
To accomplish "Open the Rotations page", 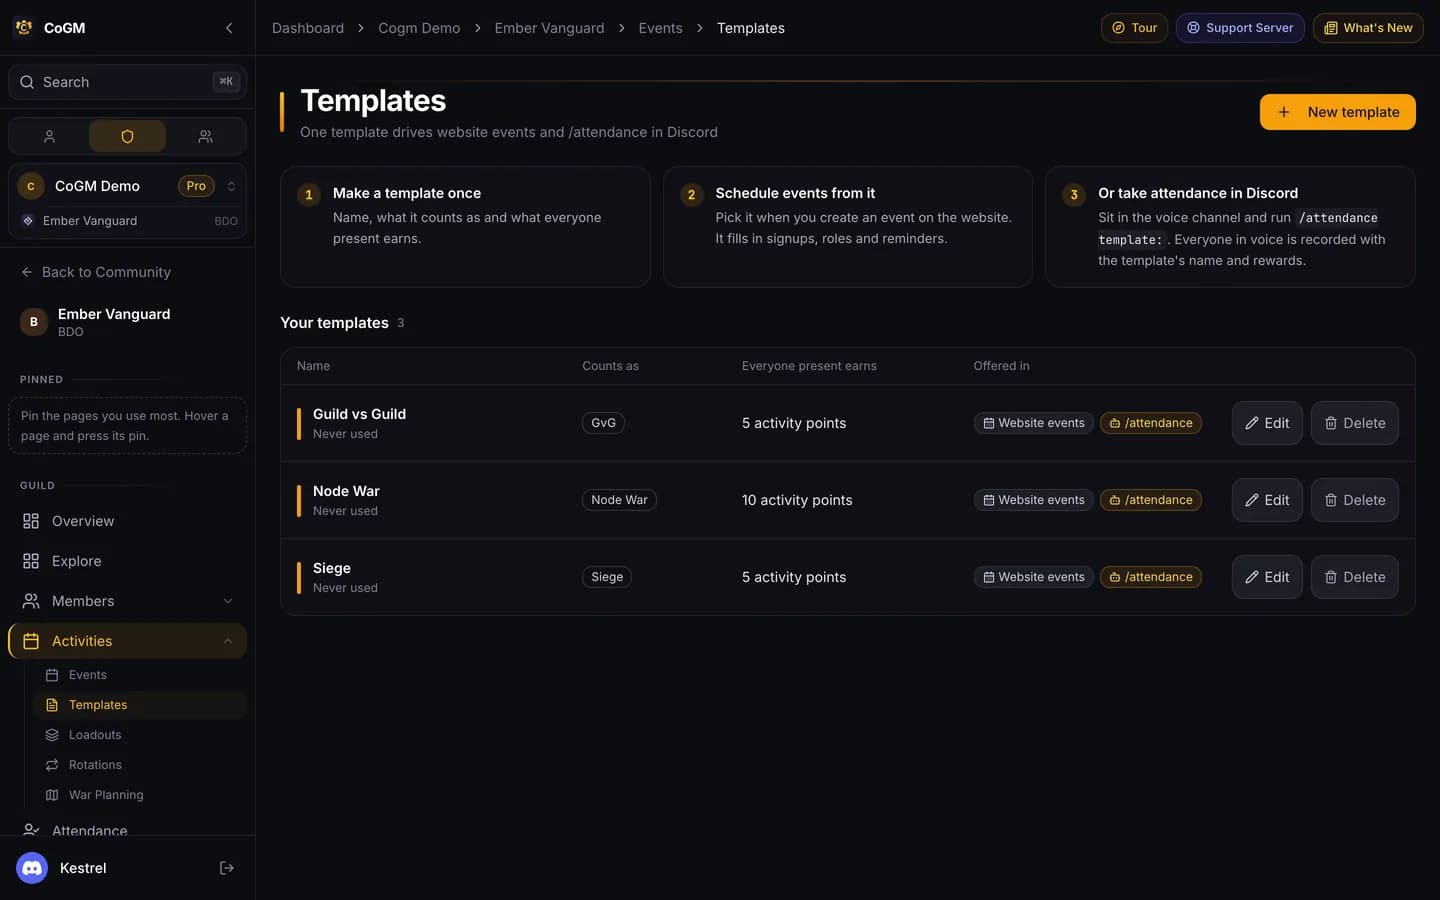I will 139,765.
